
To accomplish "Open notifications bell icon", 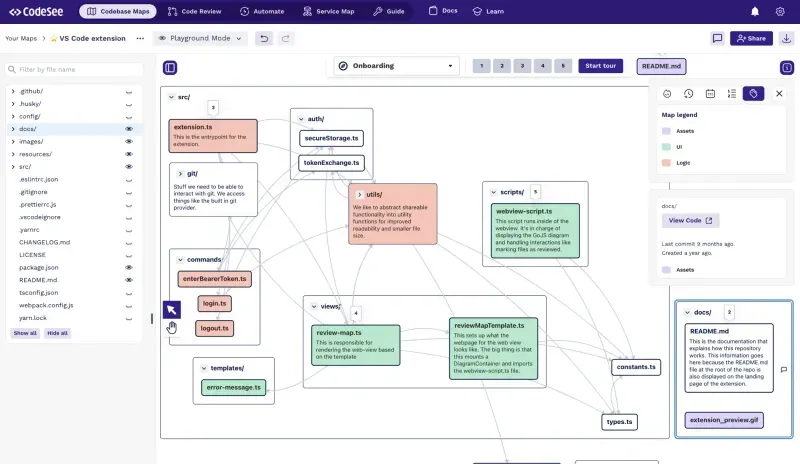I will click(x=755, y=11).
